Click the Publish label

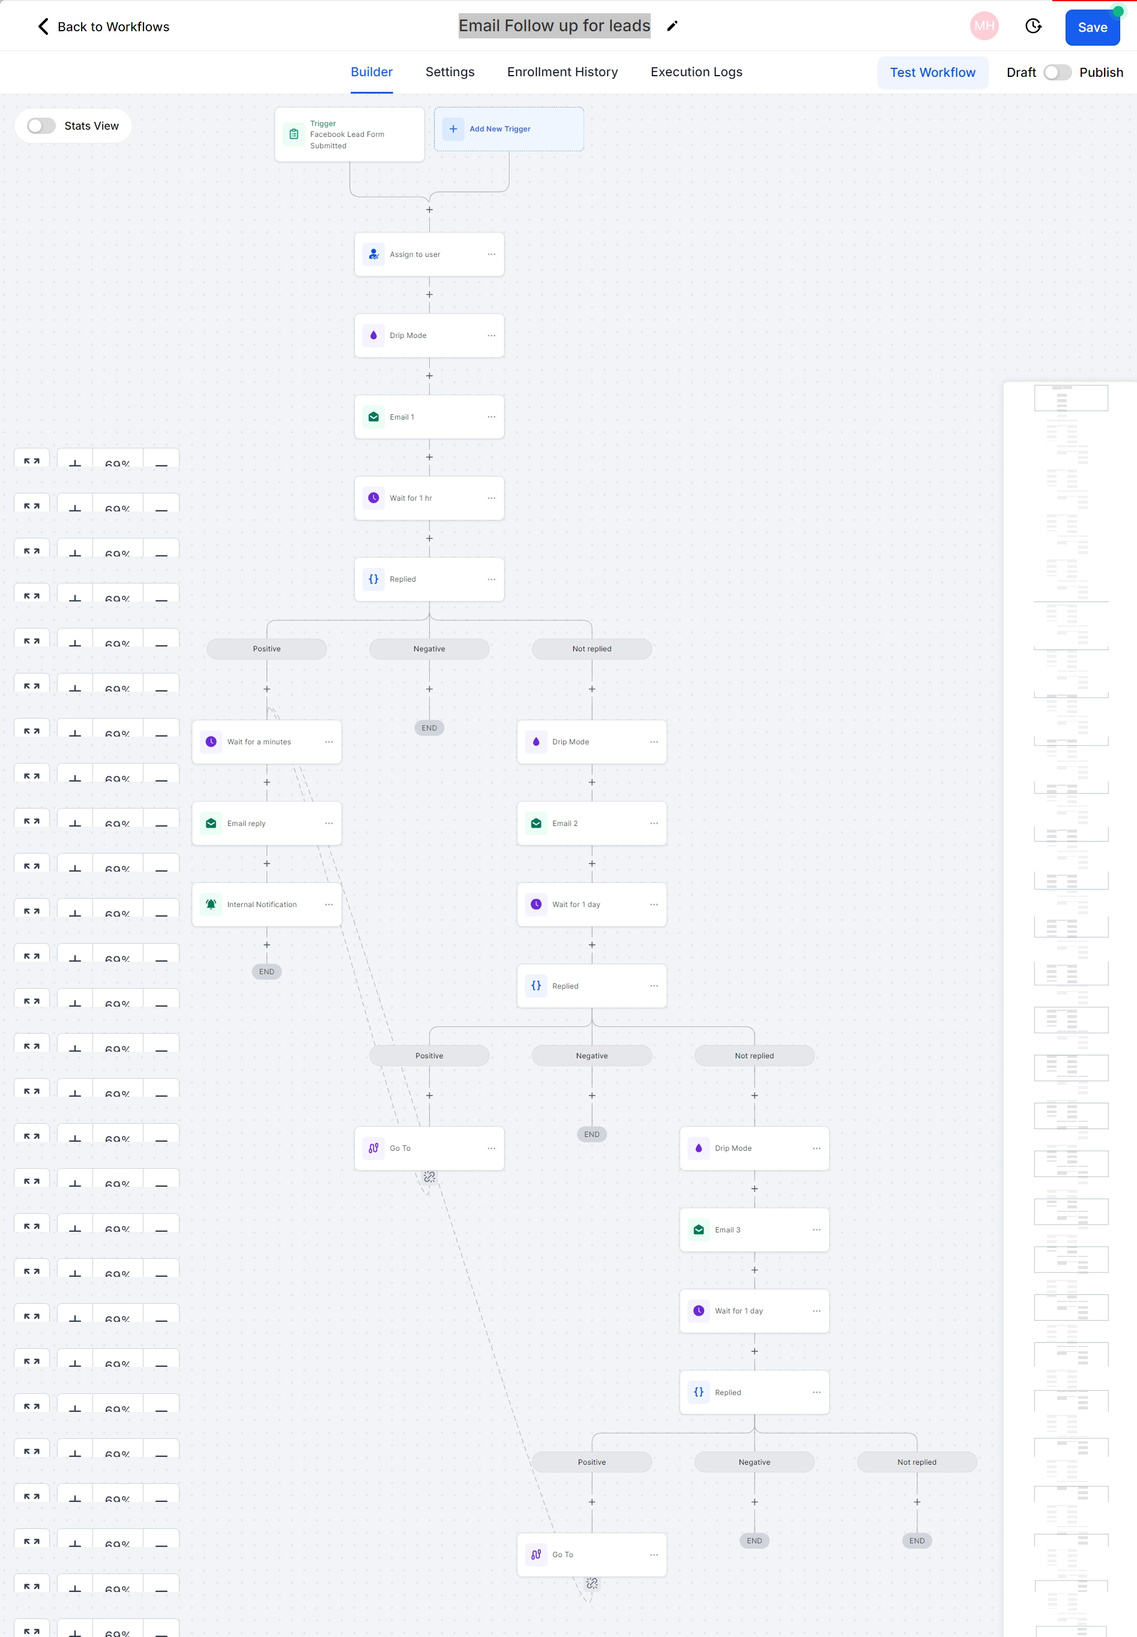[x=1101, y=72]
